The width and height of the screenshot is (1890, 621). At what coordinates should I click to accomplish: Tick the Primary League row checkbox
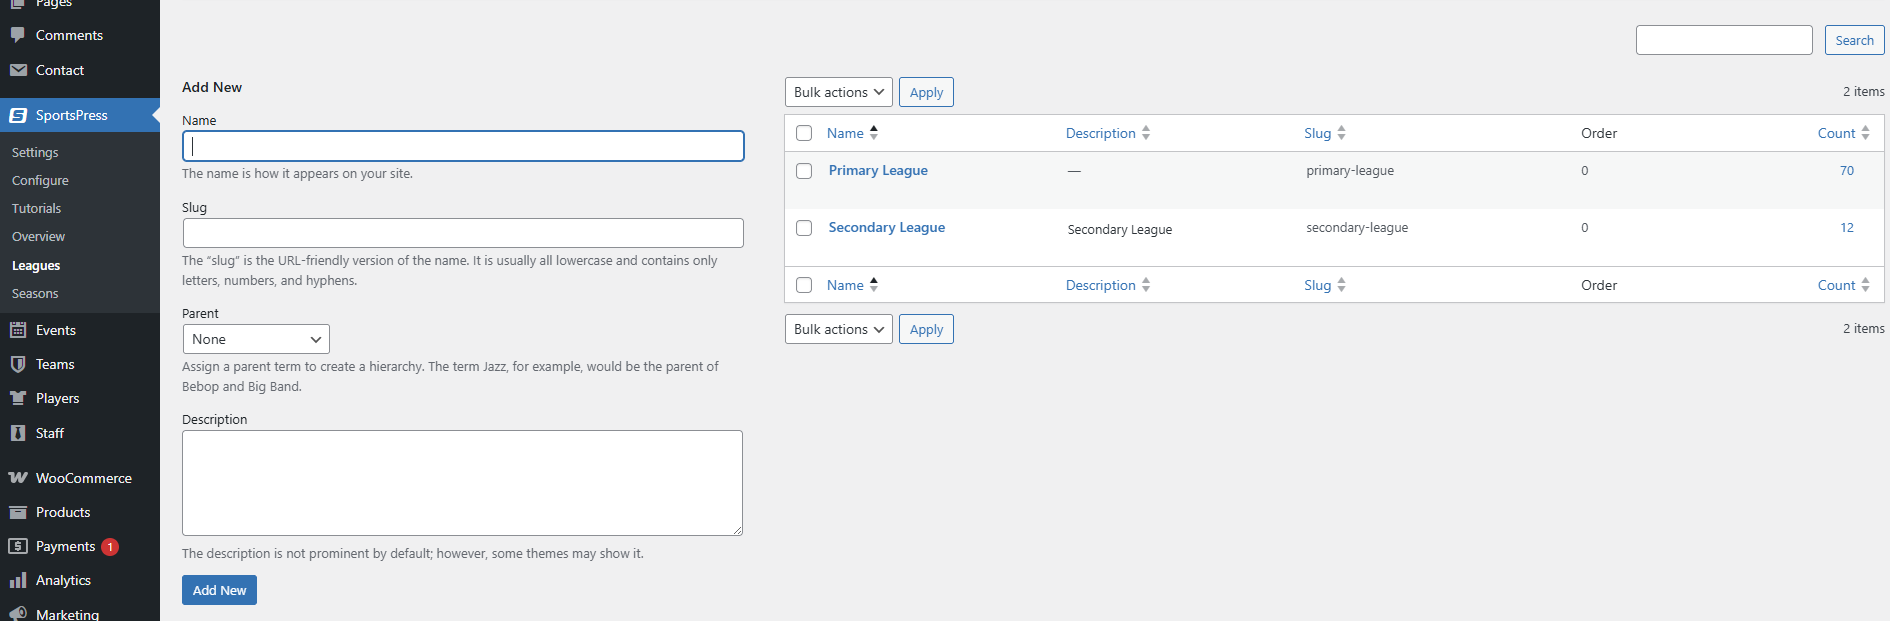[804, 171]
